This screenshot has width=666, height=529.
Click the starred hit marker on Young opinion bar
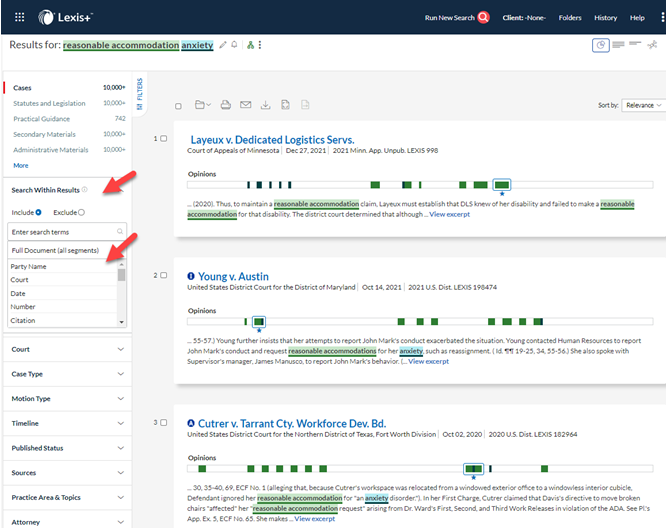(259, 322)
